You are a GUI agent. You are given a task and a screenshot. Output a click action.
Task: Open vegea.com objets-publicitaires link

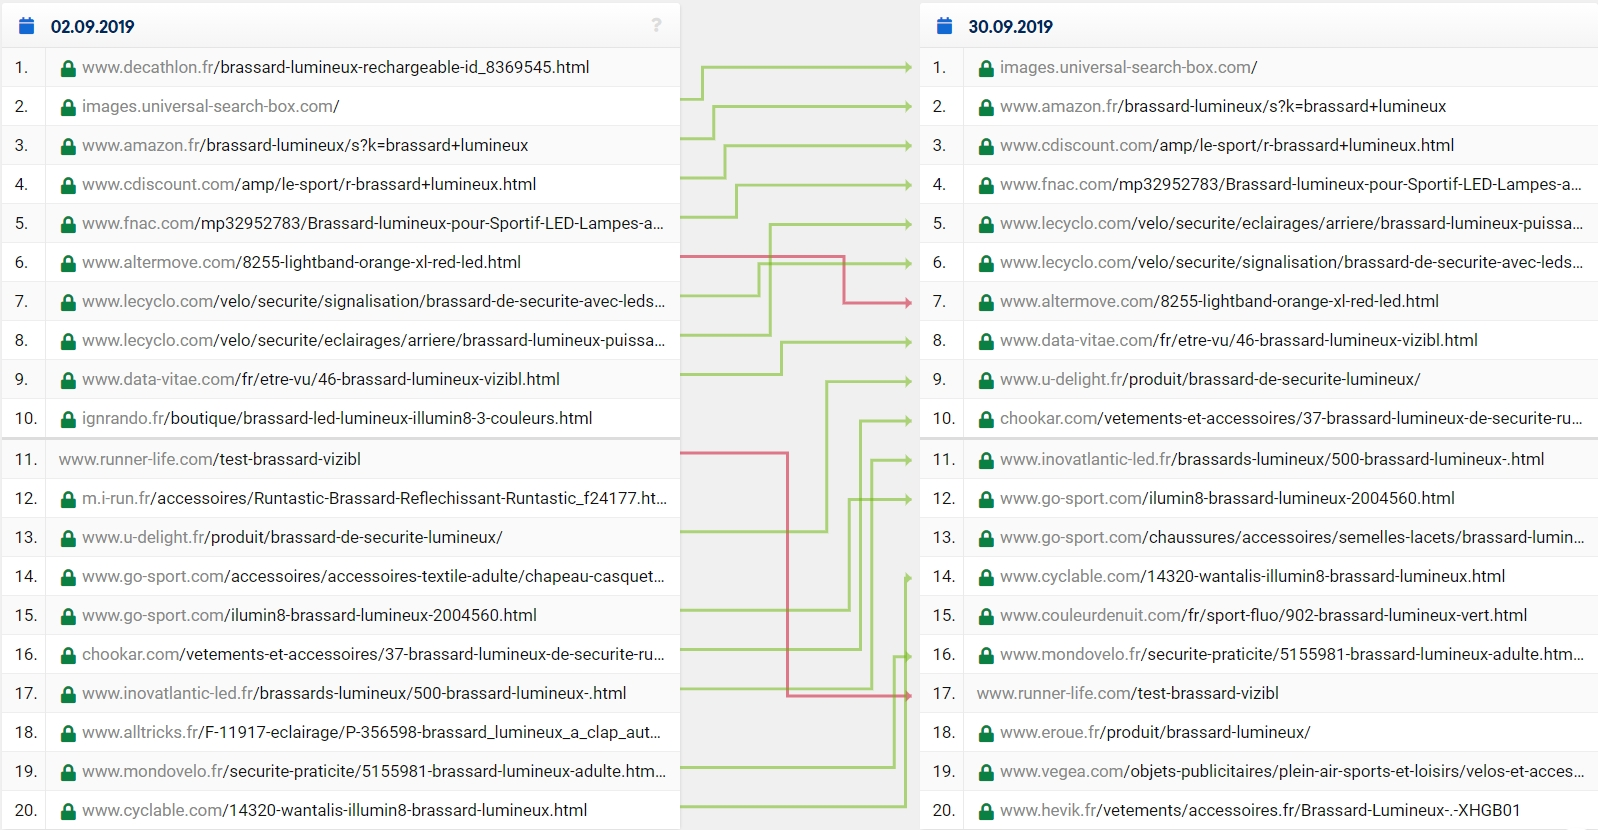coord(1292,771)
